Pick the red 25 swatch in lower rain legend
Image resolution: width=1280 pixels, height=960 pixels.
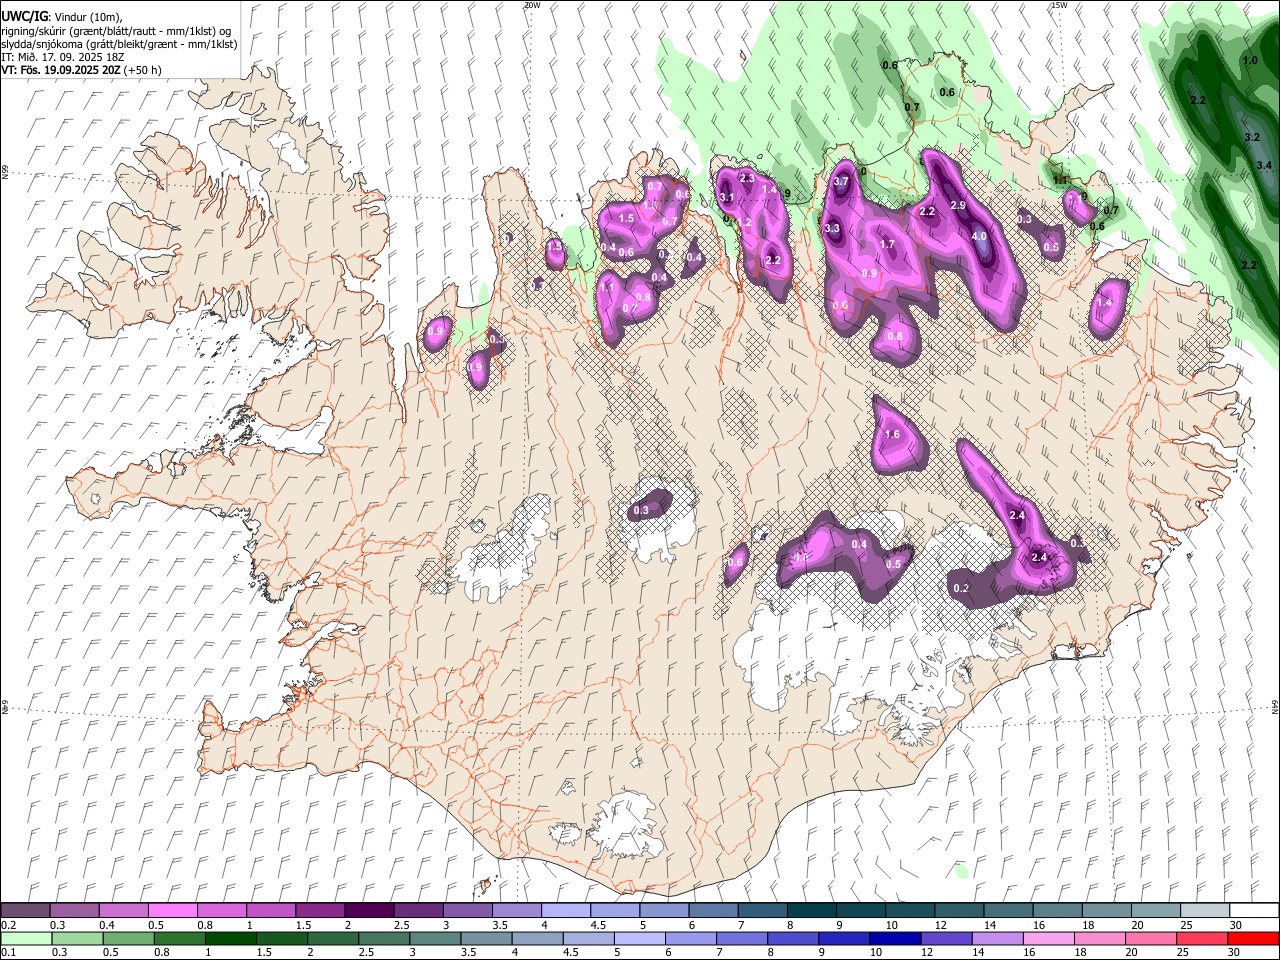(x=1201, y=938)
